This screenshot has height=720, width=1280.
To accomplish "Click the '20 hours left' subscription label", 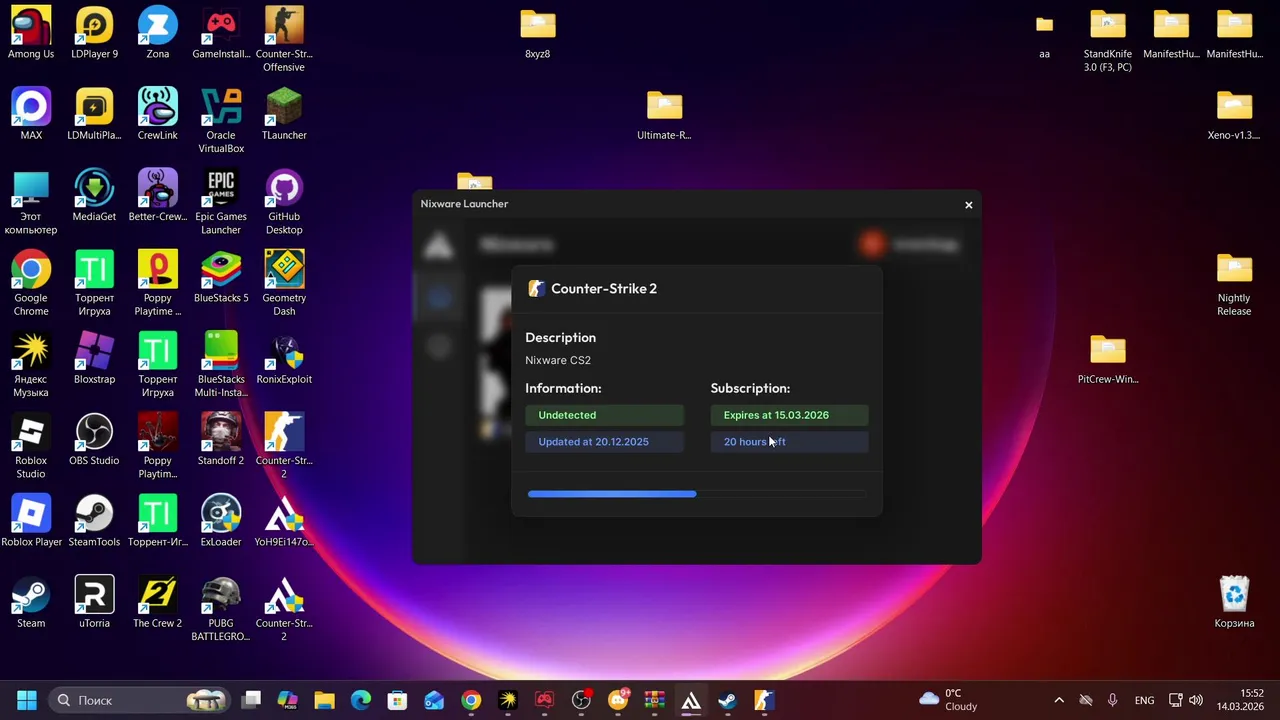I will [790, 442].
